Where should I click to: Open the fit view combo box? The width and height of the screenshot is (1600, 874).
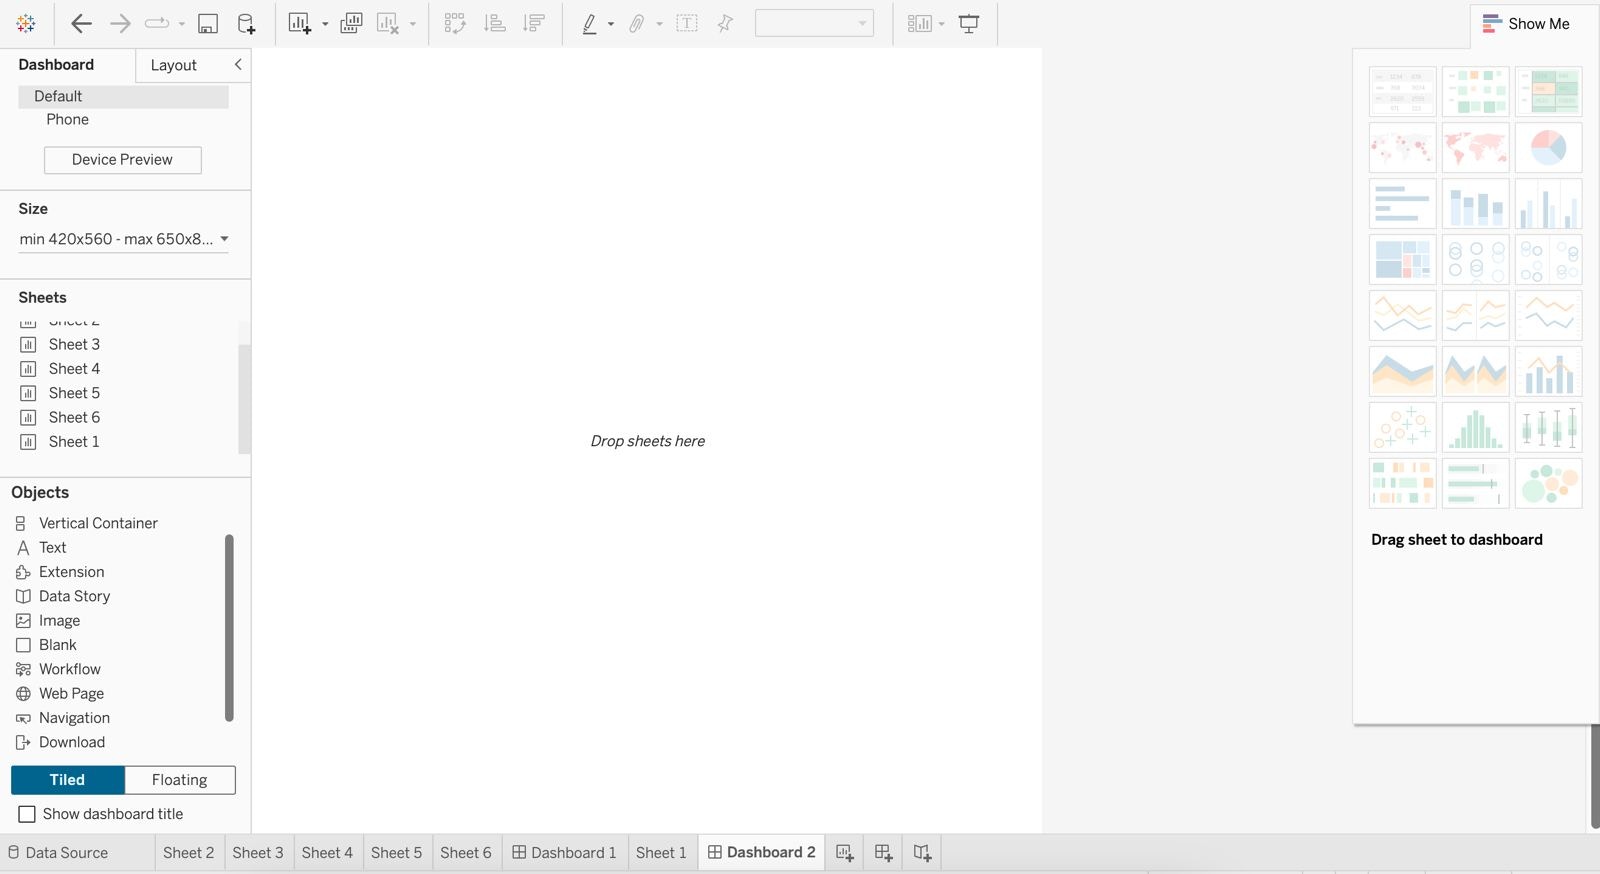click(x=814, y=23)
